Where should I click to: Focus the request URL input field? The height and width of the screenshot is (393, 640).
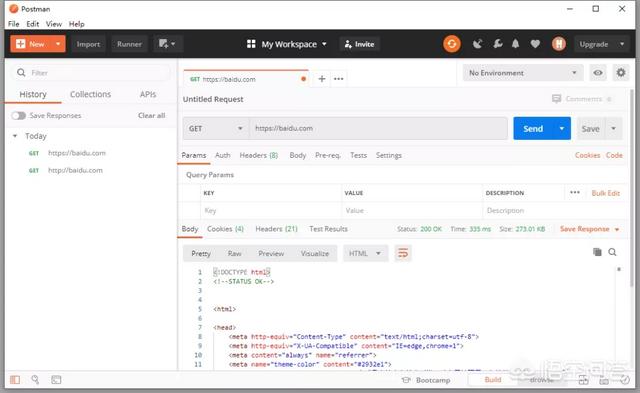[379, 129]
